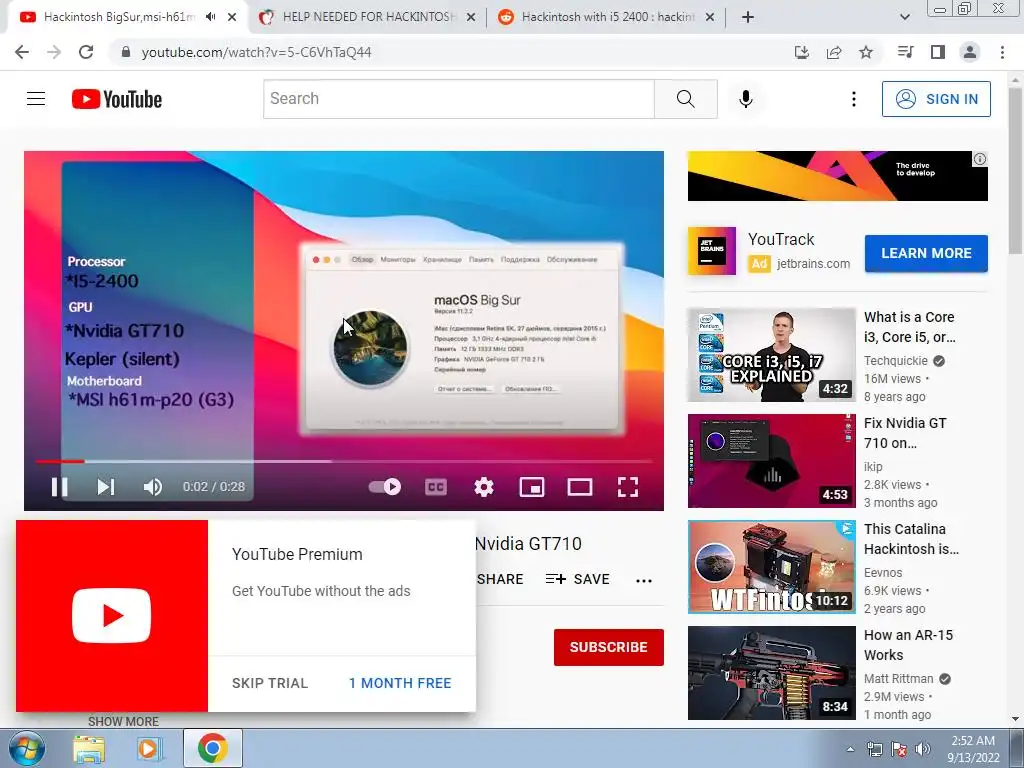Open the player settings gear
1024x768 pixels.
pos(484,487)
